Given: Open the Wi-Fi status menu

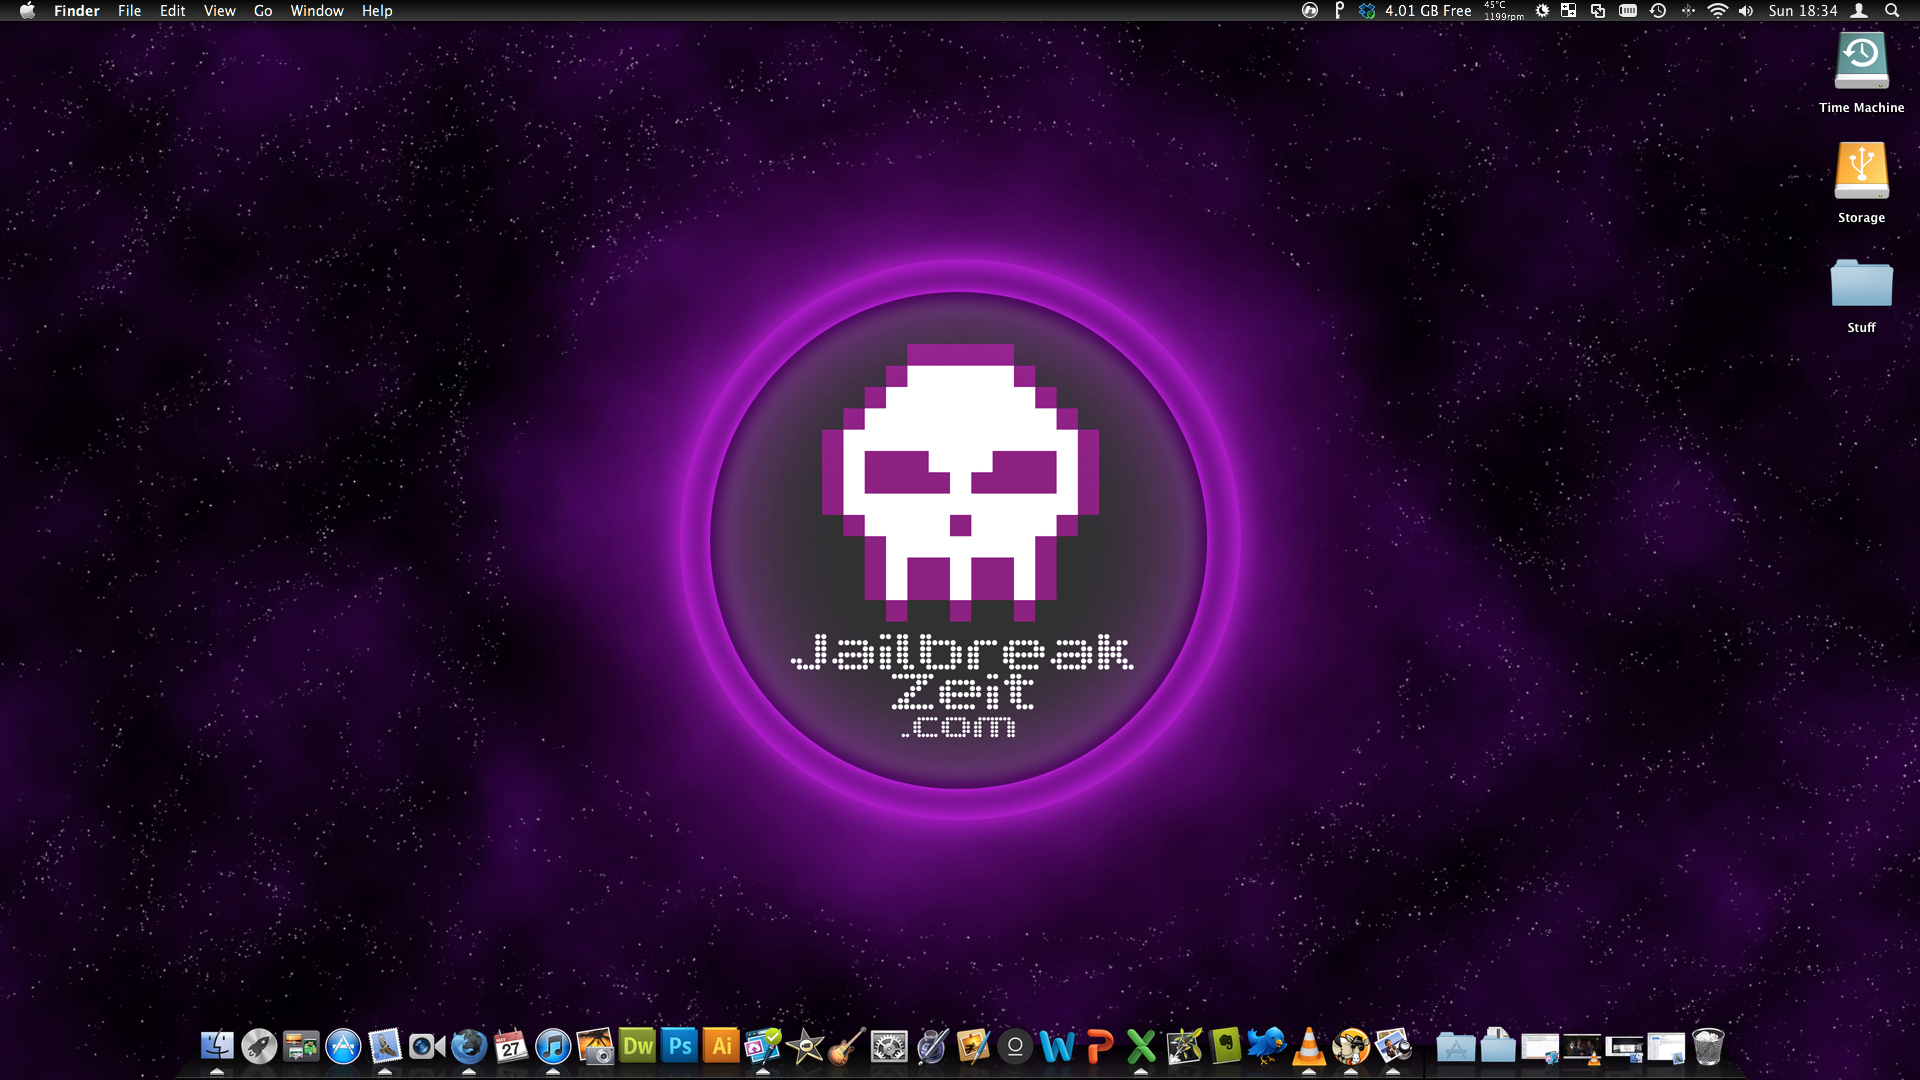Looking at the screenshot, I should click(1717, 11).
